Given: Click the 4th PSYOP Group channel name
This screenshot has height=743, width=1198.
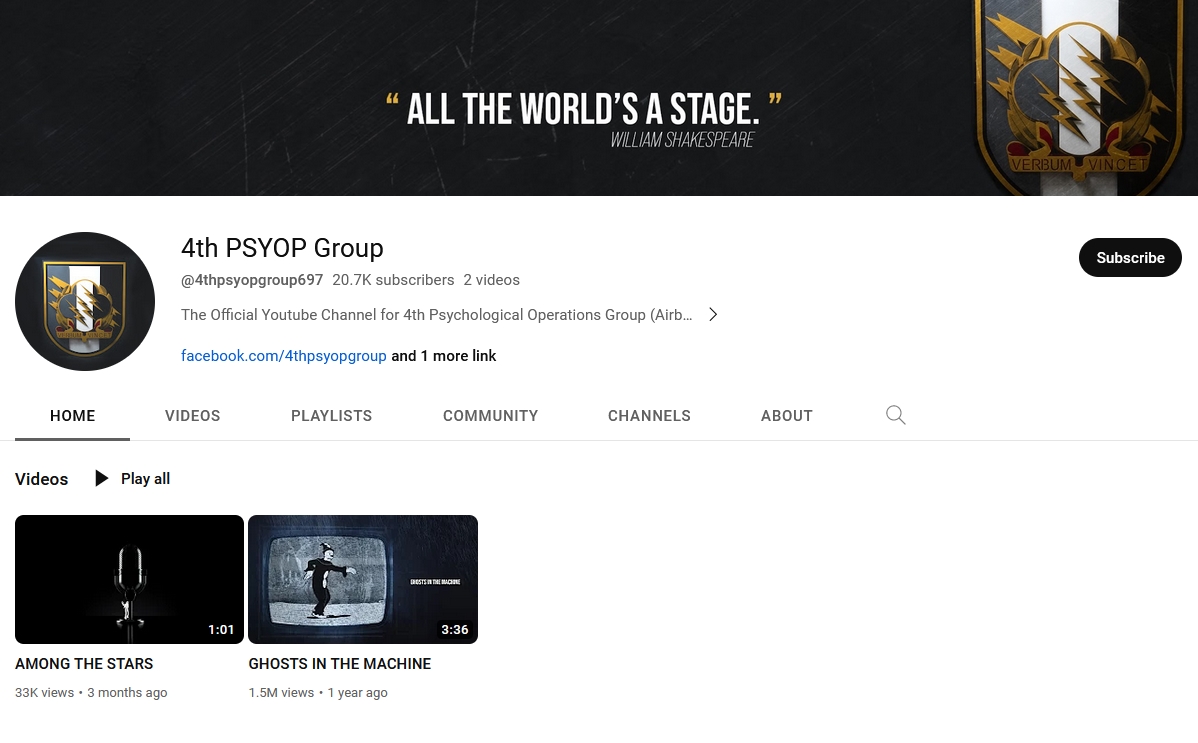Looking at the screenshot, I should pos(282,248).
